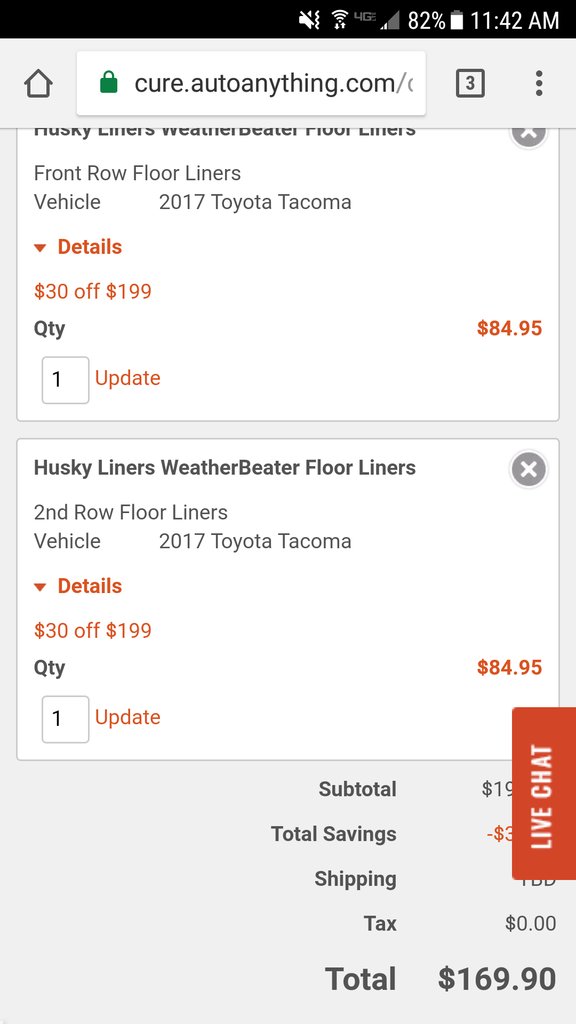Open the browser three-dot menu
This screenshot has height=1024, width=576.
(539, 84)
